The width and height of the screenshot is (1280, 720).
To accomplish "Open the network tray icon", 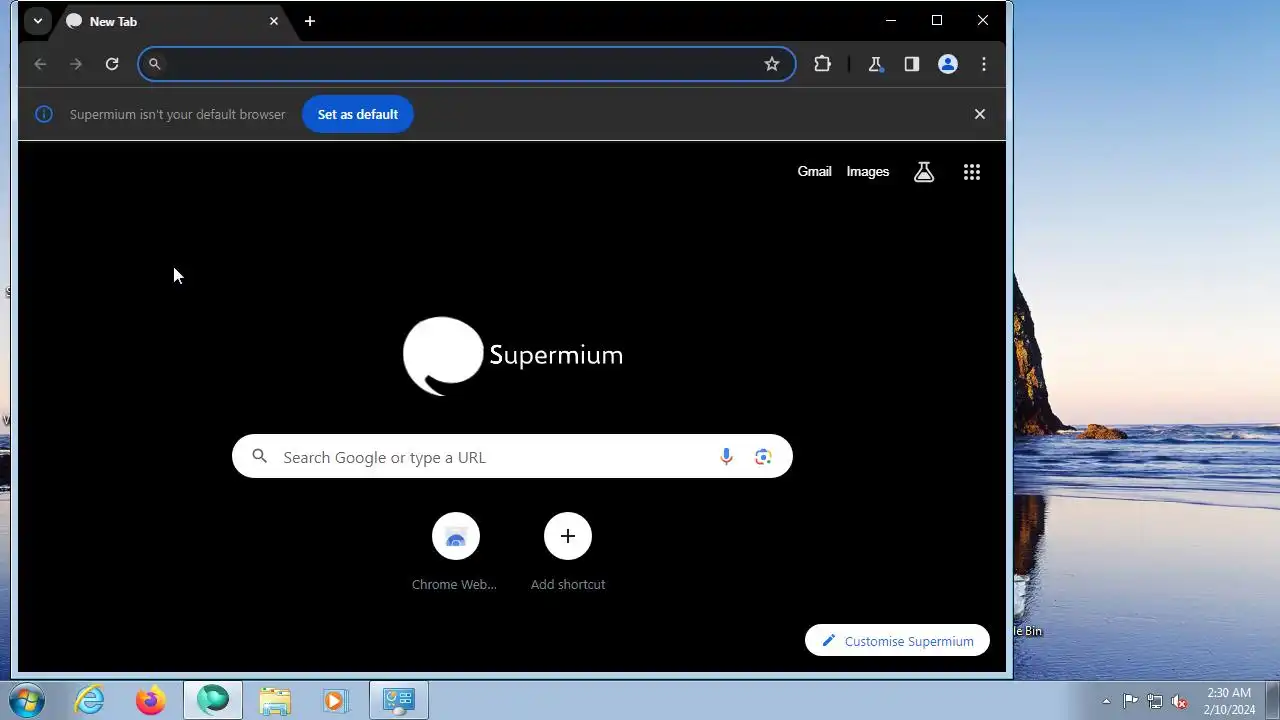I will tap(1155, 701).
